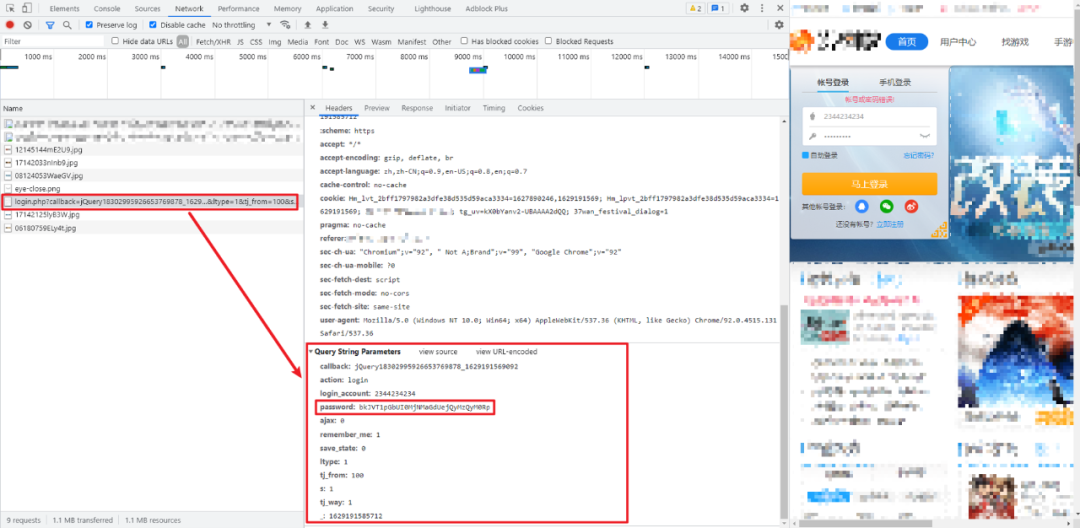Filter requests by Fetch/XHR
The width and height of the screenshot is (1080, 528).
[214, 41]
